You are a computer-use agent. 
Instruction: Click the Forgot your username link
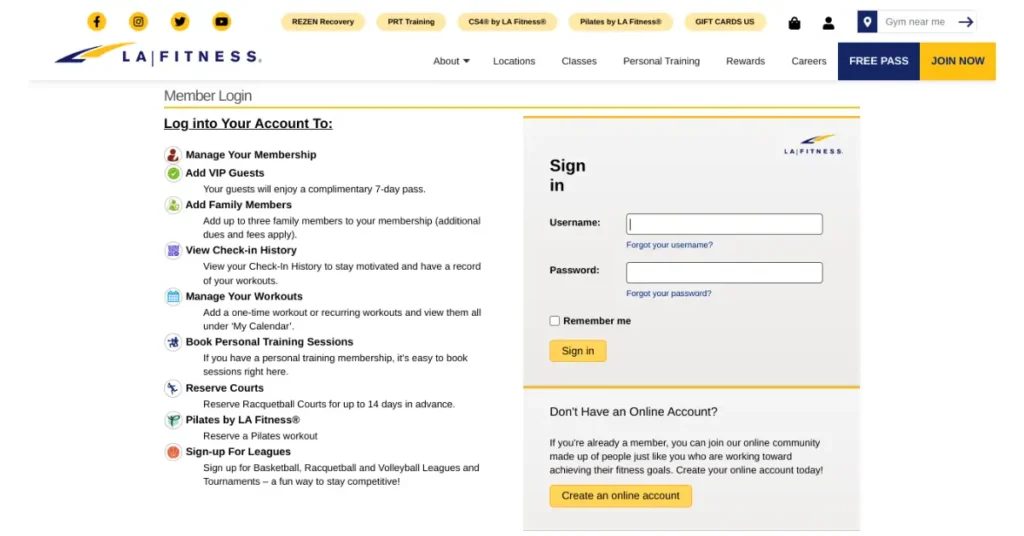pyautogui.click(x=669, y=245)
